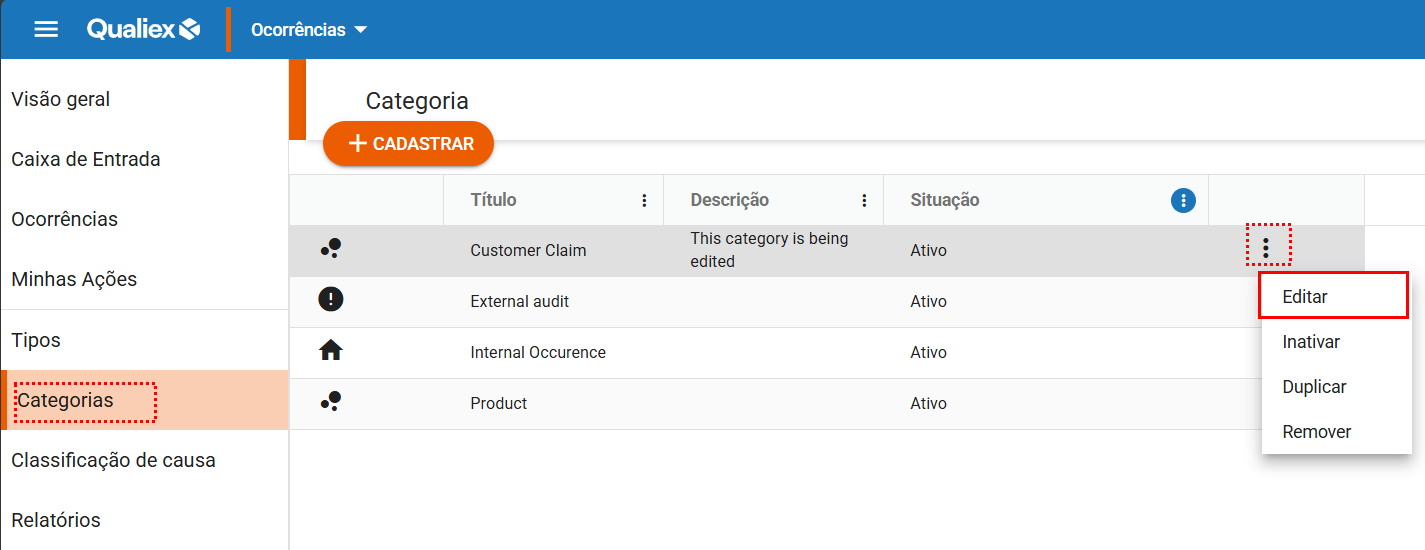This screenshot has height=550, width=1425.
Task: Open Caixa de Entrada in sidebar
Action: 86,159
